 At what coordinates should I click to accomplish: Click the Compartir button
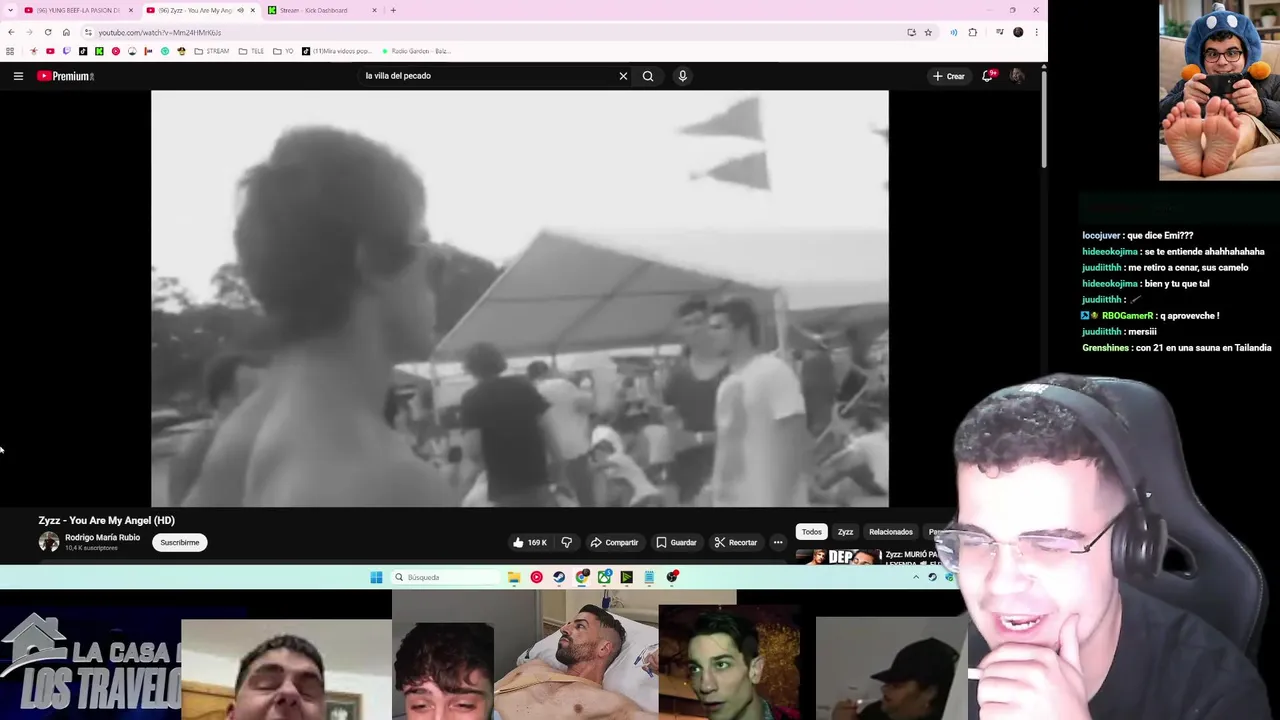point(614,543)
